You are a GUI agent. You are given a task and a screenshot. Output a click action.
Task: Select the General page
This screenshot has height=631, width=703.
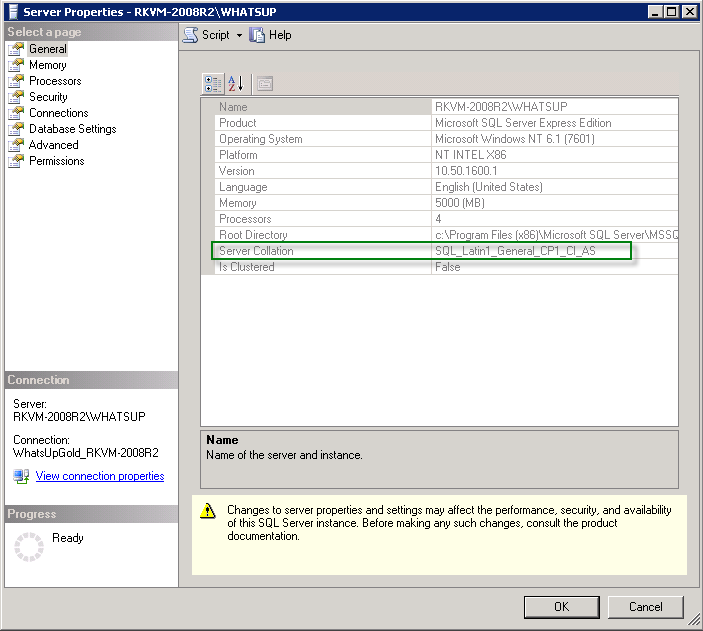click(47, 49)
